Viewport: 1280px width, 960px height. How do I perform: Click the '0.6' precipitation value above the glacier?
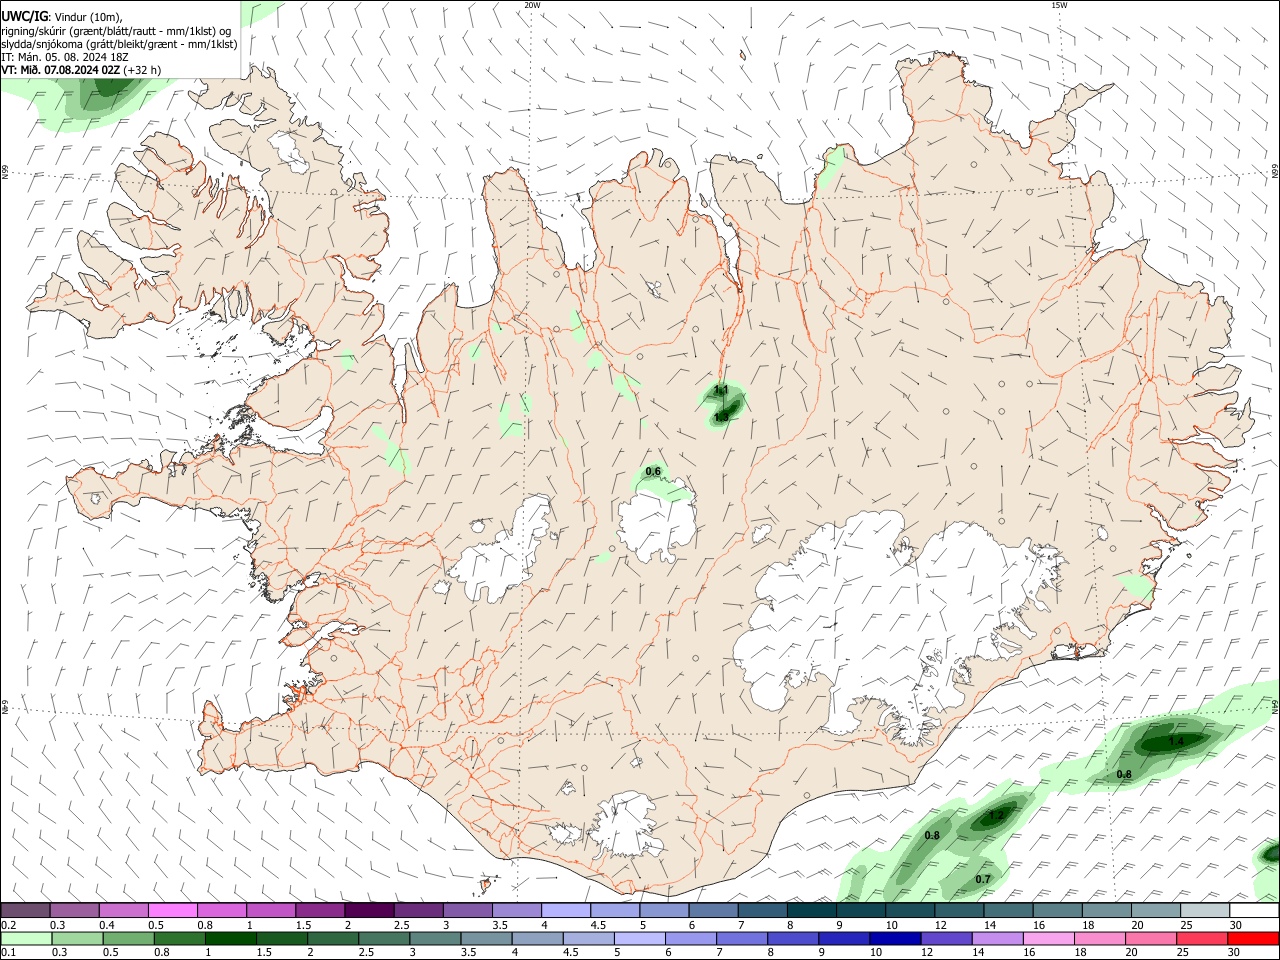tap(653, 471)
